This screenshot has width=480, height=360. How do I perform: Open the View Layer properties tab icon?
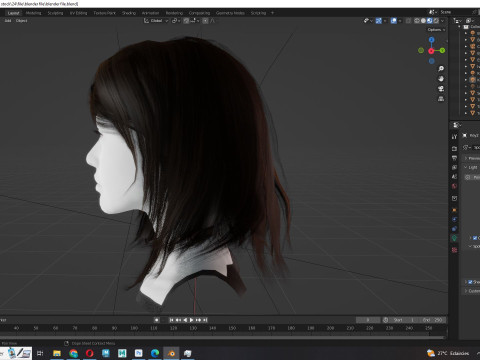coord(454,167)
